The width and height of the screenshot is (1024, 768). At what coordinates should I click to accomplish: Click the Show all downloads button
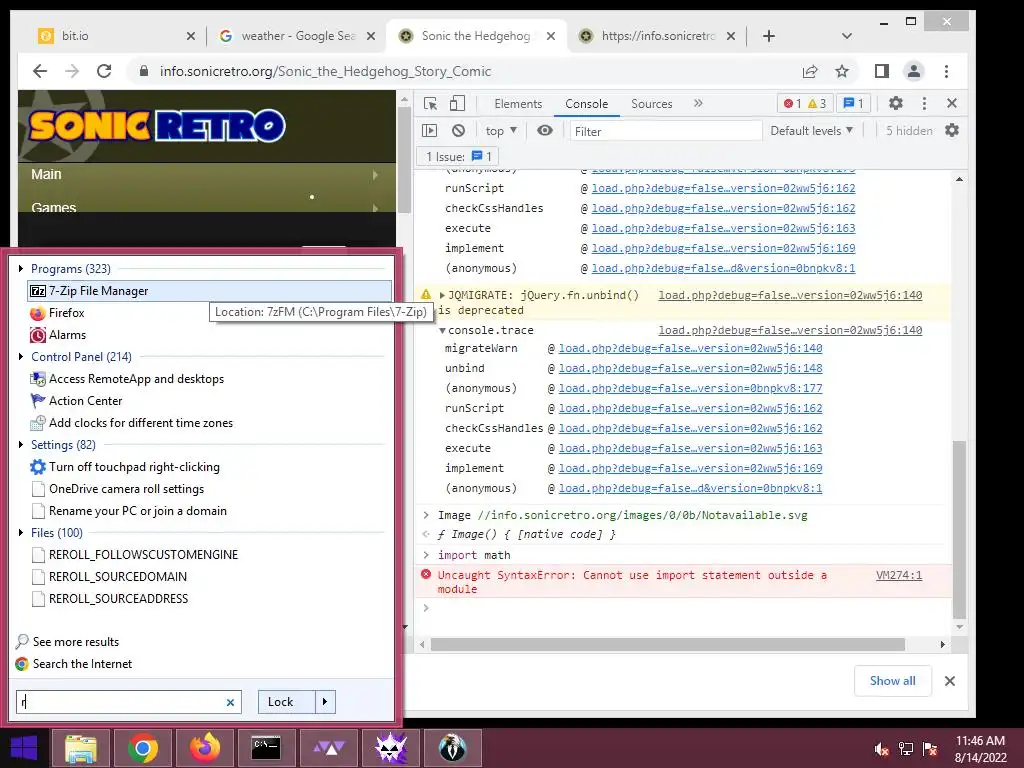[893, 681]
